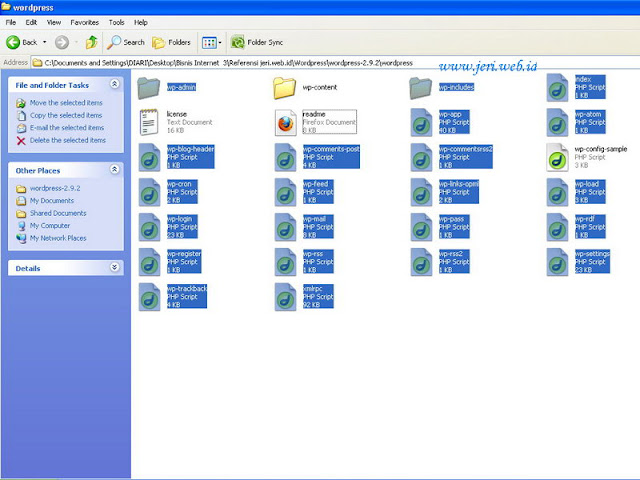The height and width of the screenshot is (480, 640).
Task: Collapse the File and Folder Tasks panel
Action: tap(115, 84)
